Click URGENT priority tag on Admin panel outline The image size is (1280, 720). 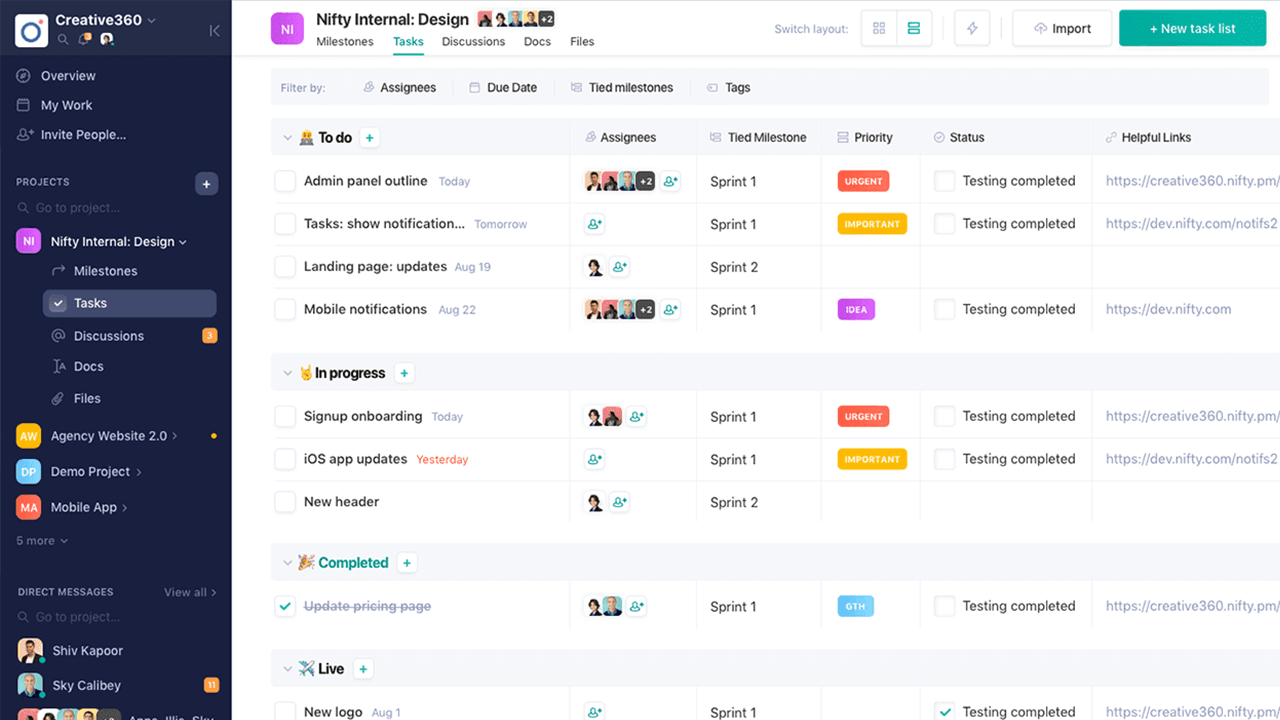[863, 181]
